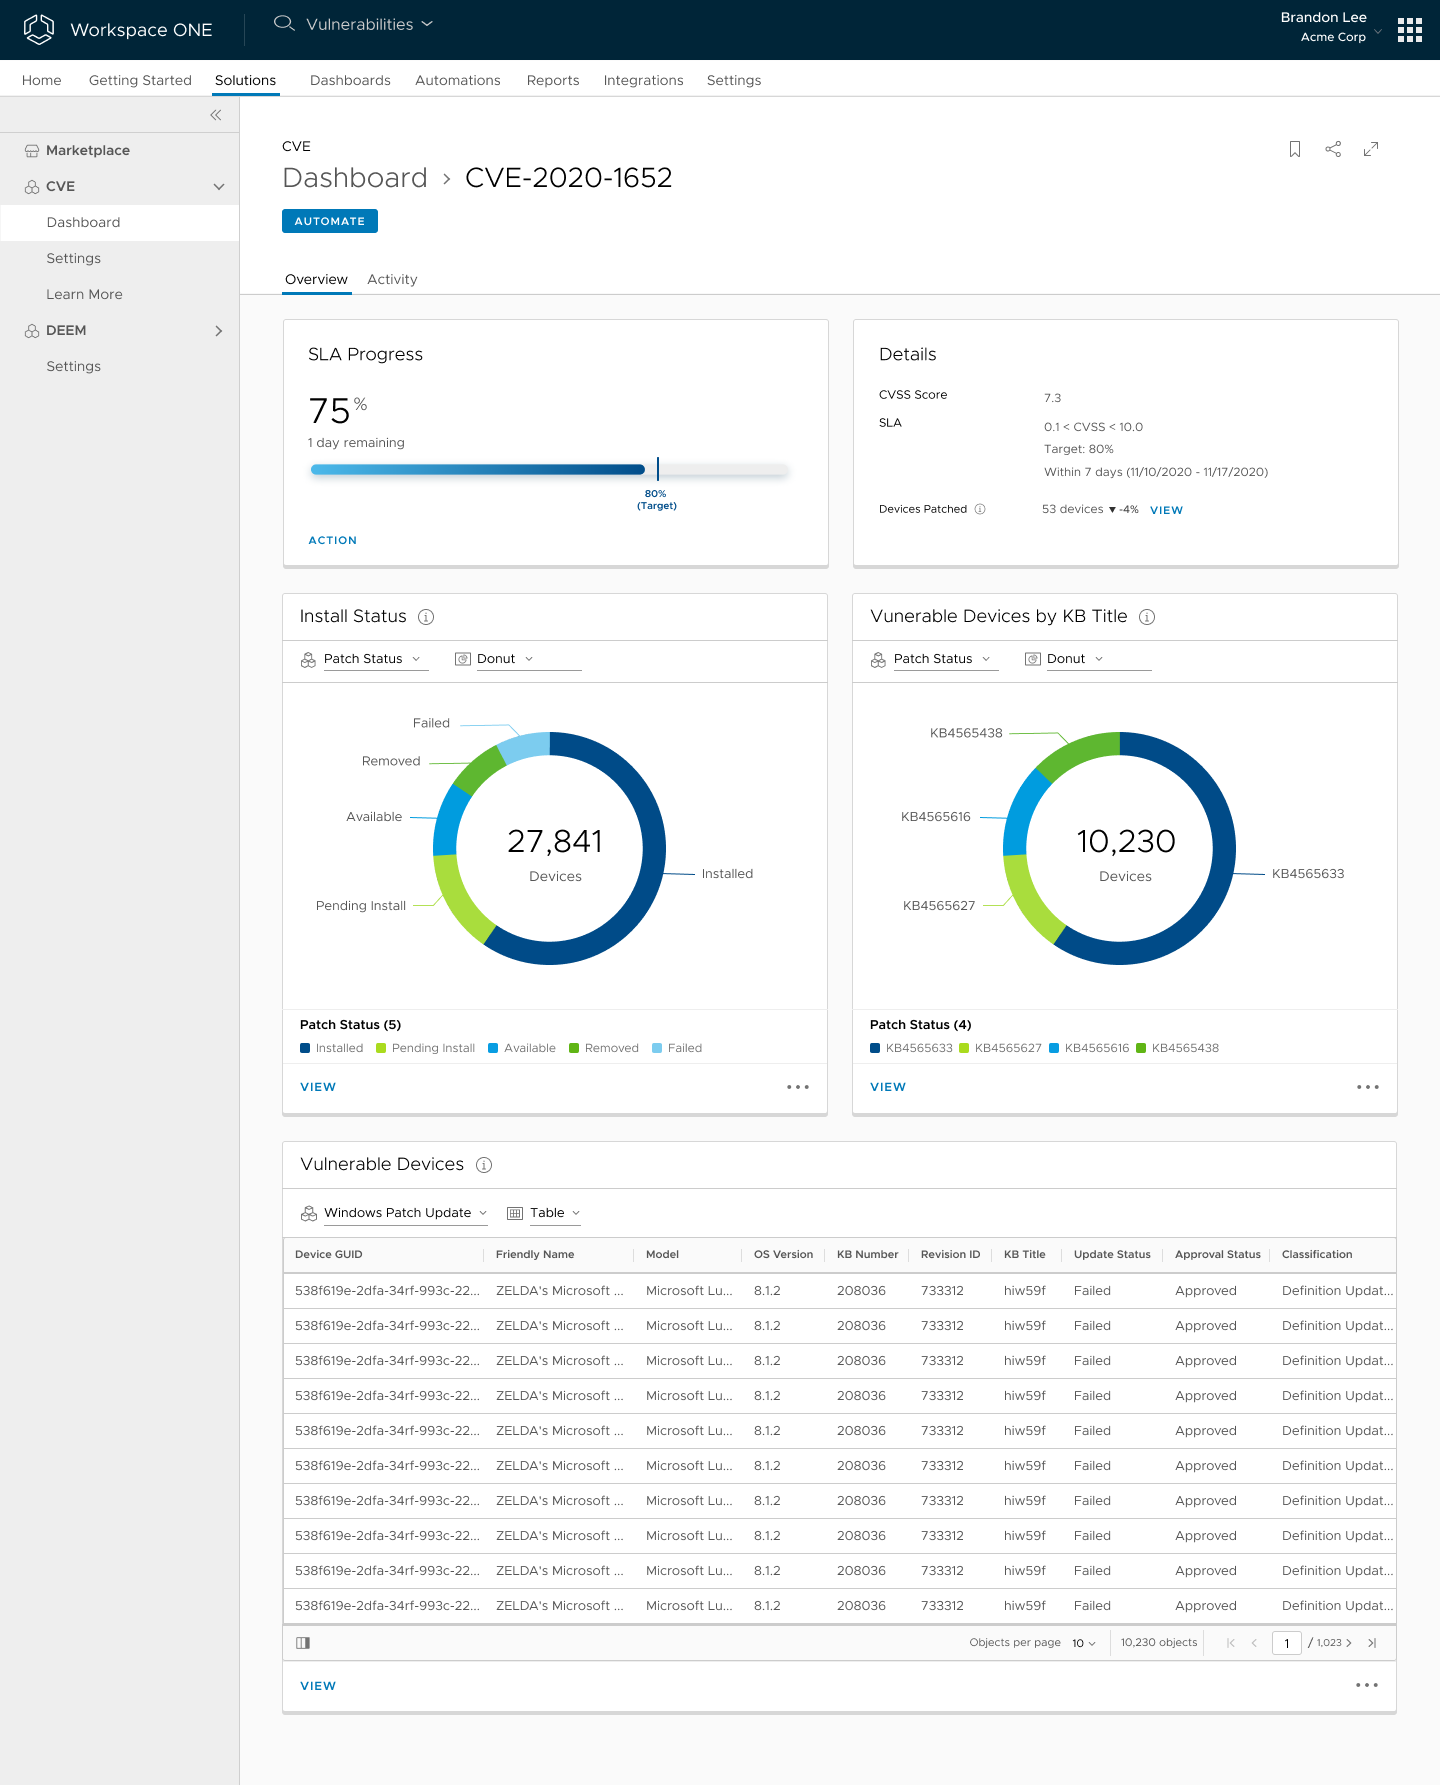The height and width of the screenshot is (1785, 1440).
Task: Switch to the Dashboards tab
Action: click(350, 80)
